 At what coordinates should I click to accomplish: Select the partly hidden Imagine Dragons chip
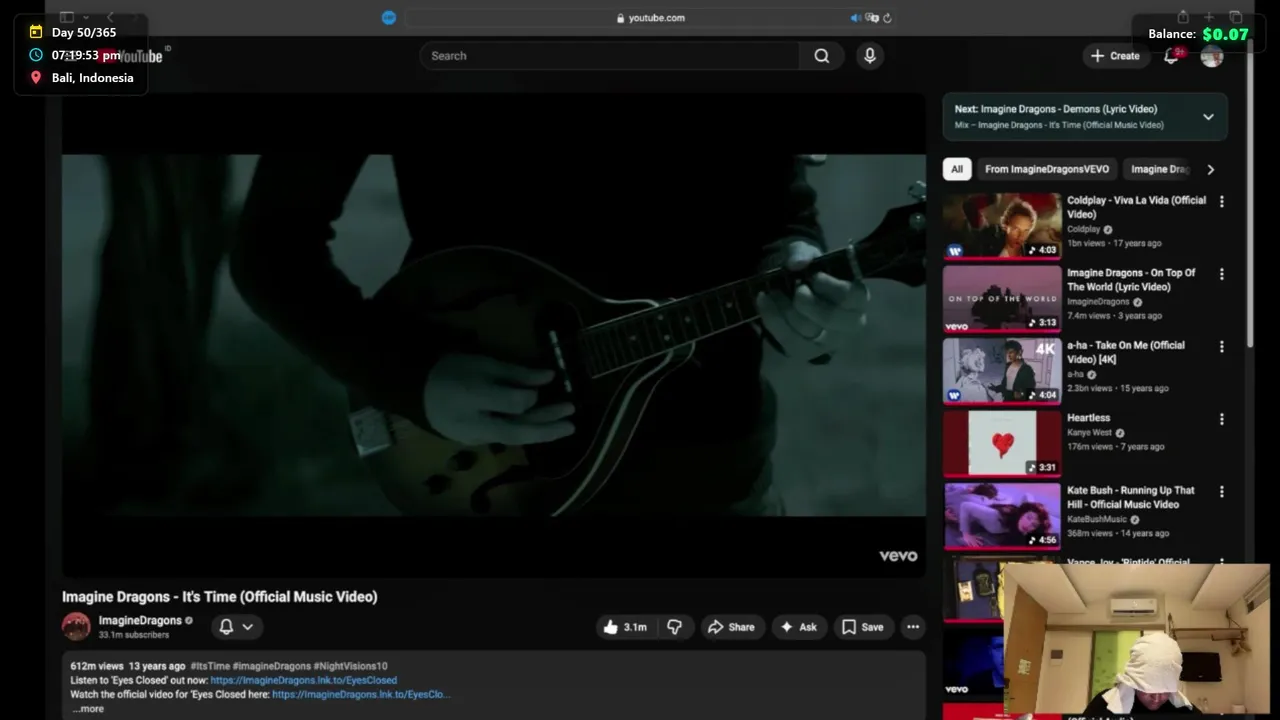point(1159,169)
